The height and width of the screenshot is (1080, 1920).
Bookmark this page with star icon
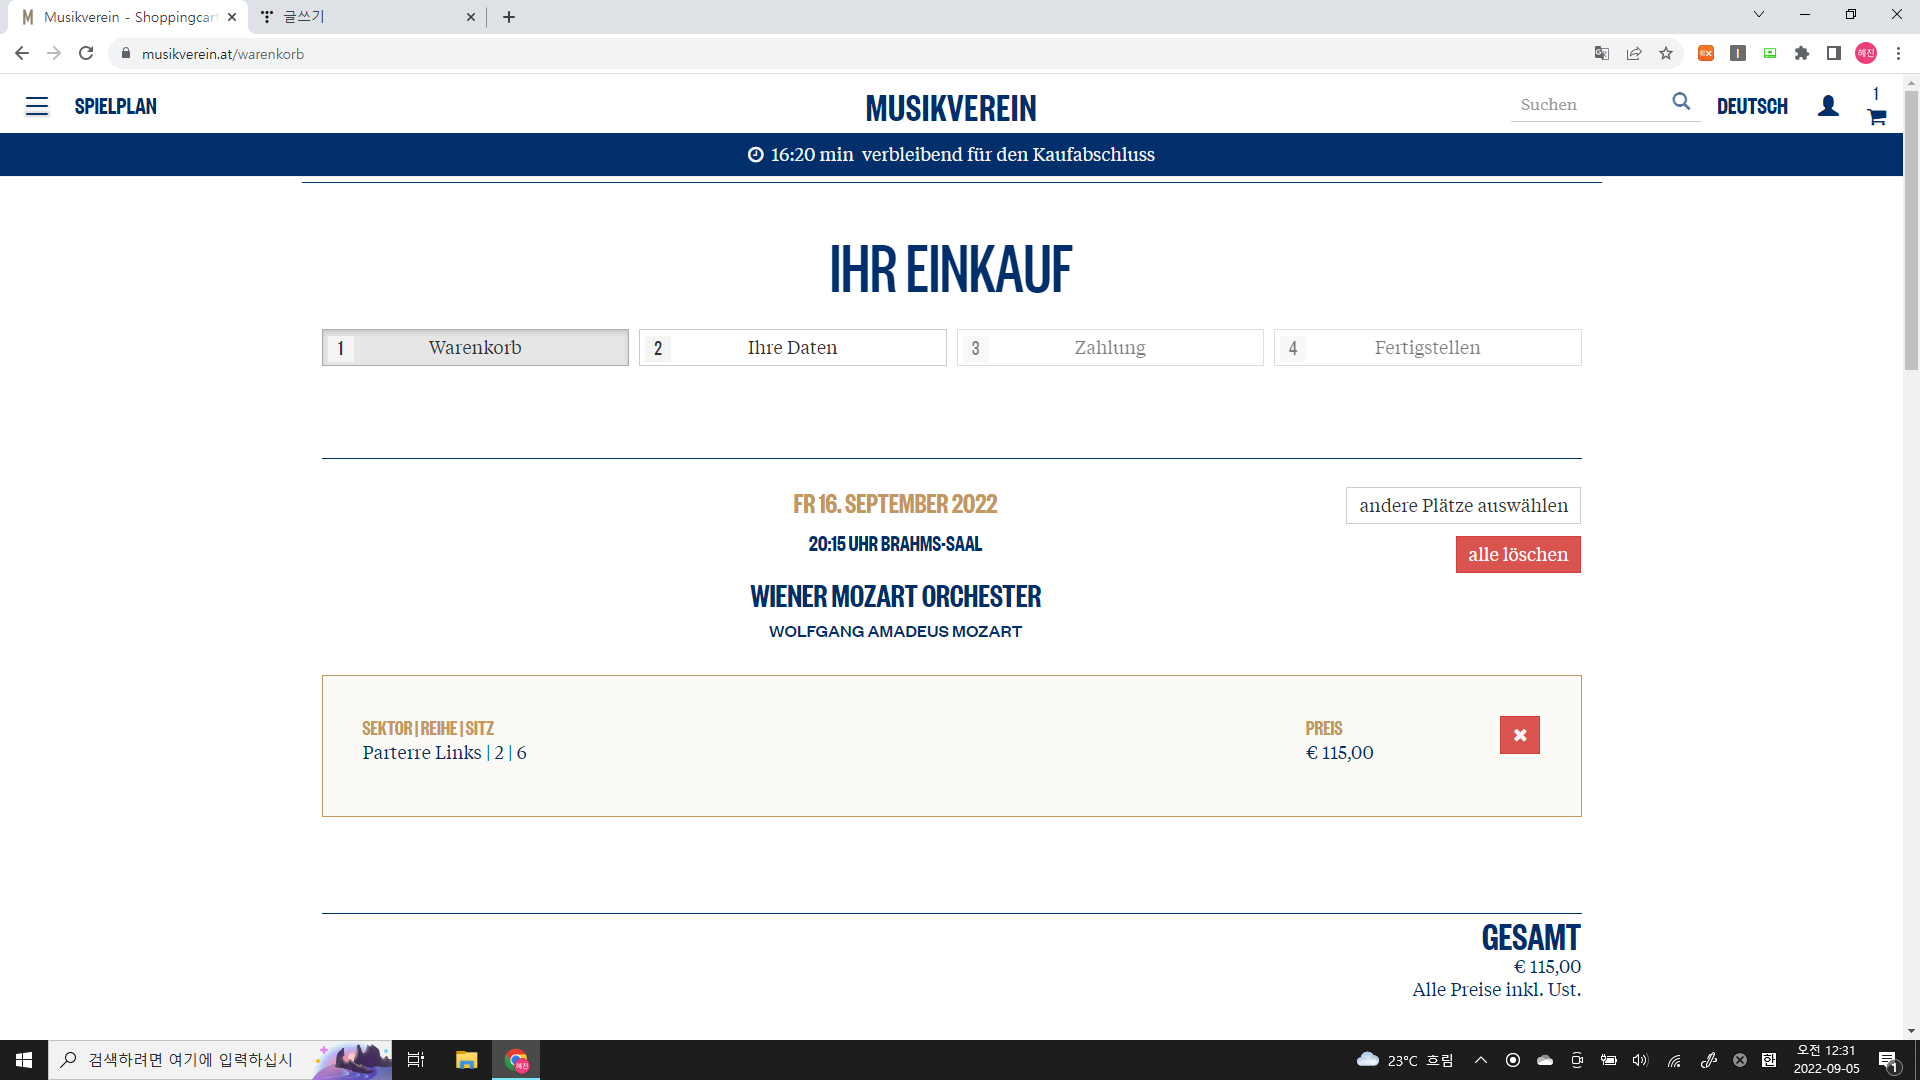pos(1666,53)
